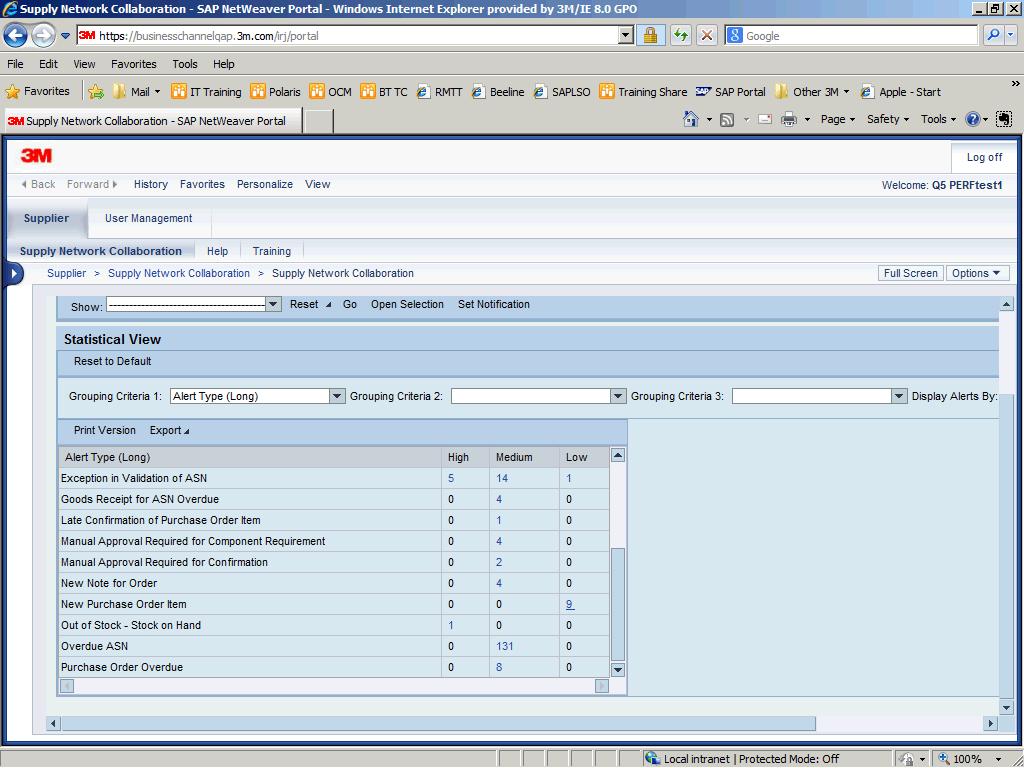Click the add to favorites bar star icon

[96, 92]
